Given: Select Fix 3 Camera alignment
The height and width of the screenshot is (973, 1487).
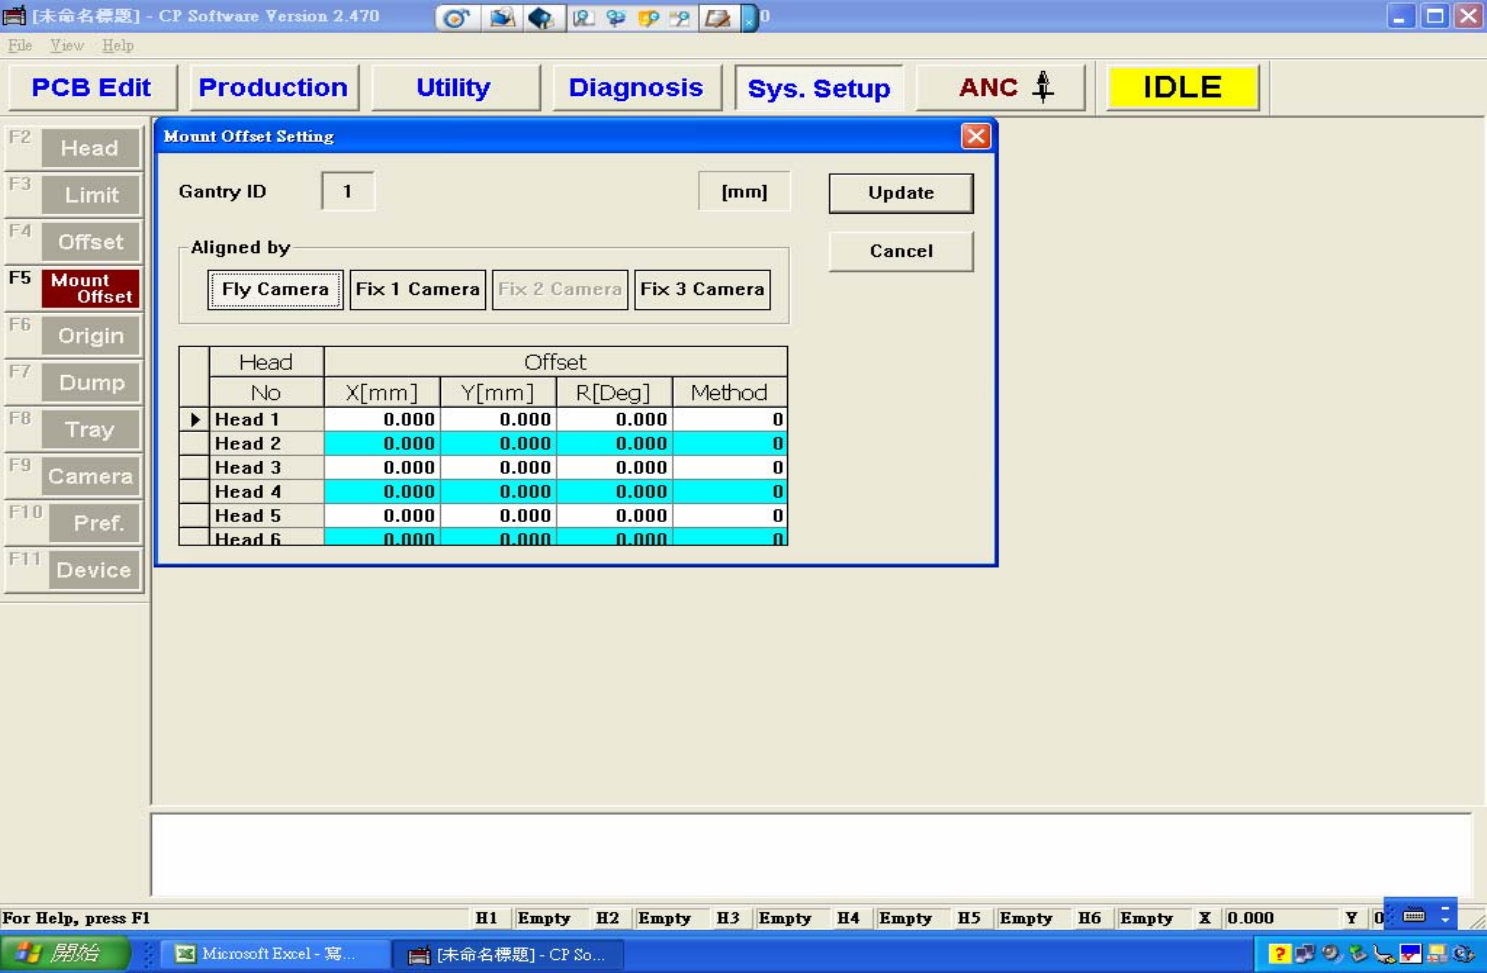Looking at the screenshot, I should tap(702, 289).
